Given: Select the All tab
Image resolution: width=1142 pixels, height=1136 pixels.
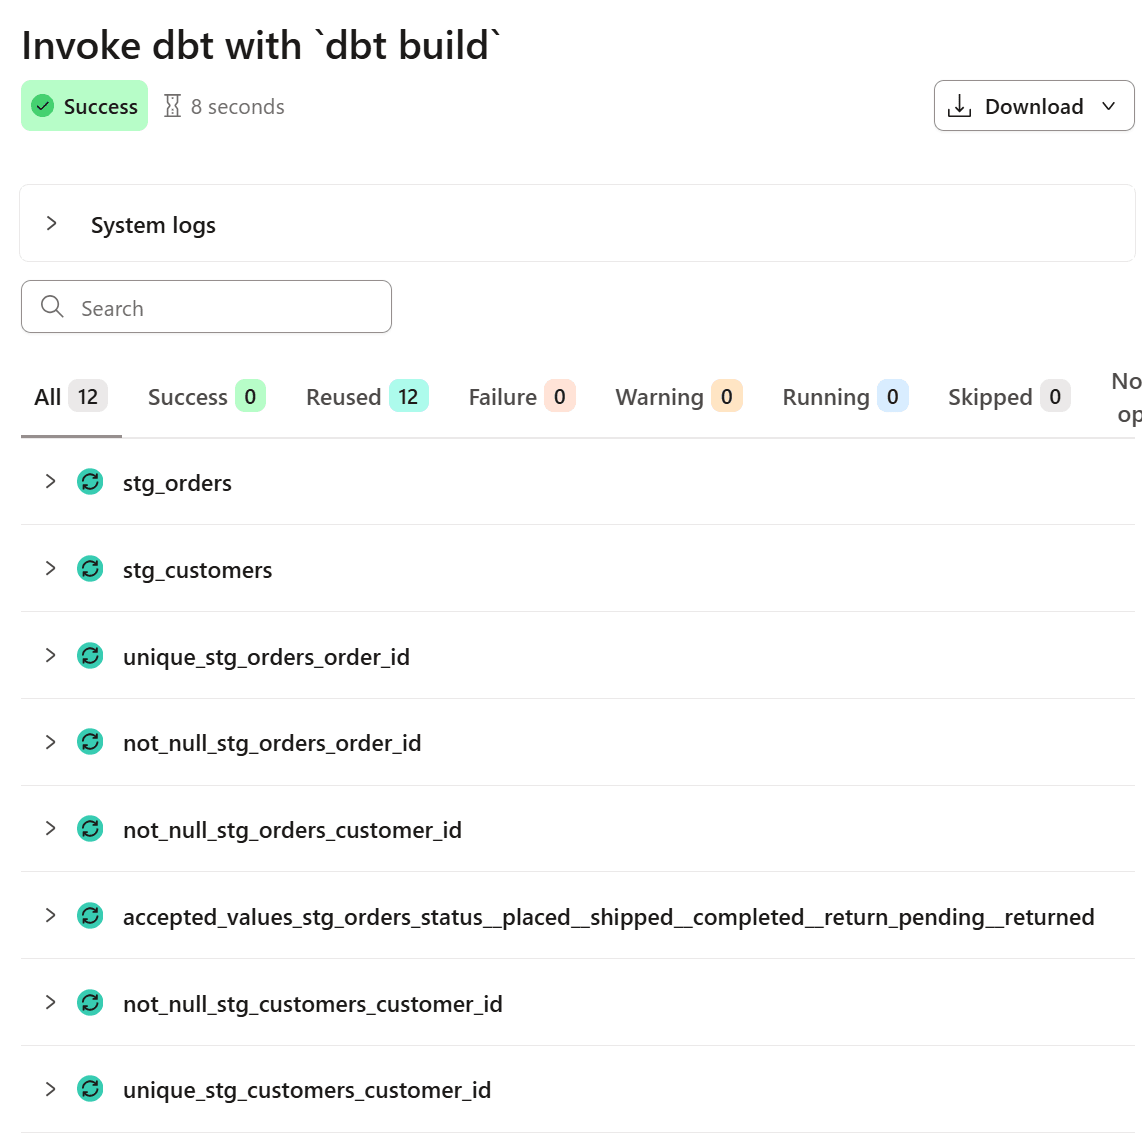Looking at the screenshot, I should [x=71, y=397].
